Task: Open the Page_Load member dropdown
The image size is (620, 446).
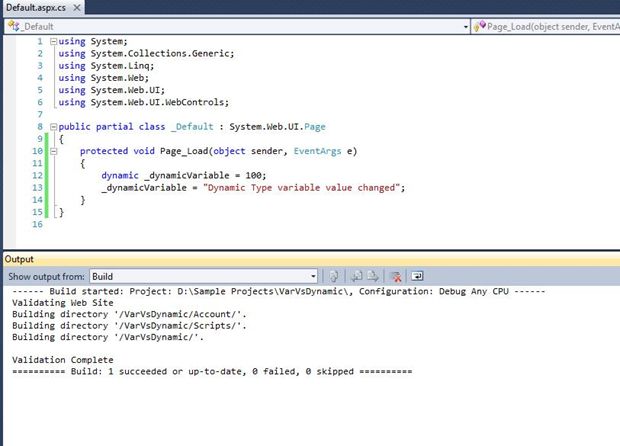Action: [545, 27]
